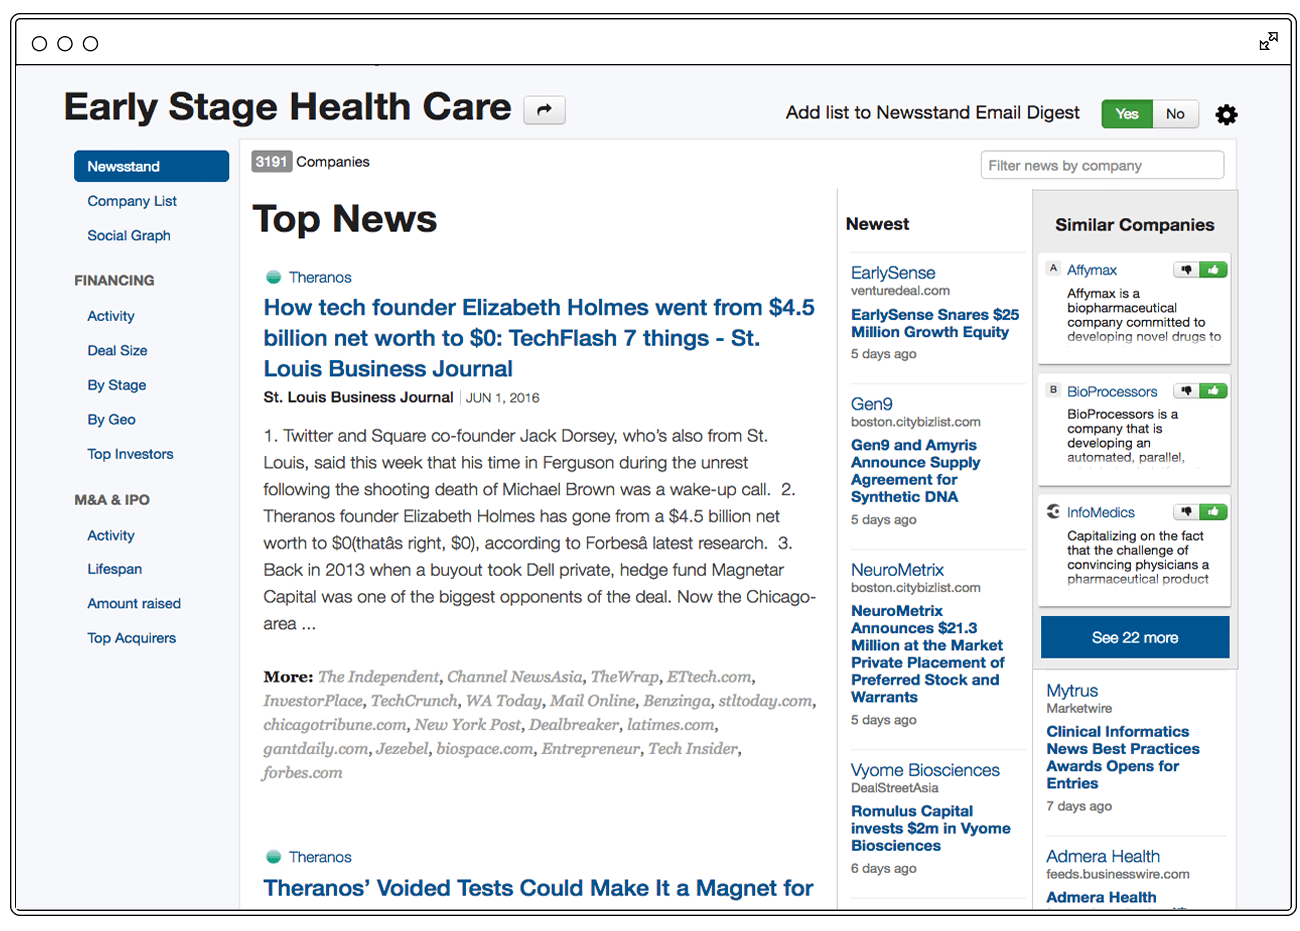
Task: Open InfoMedics in Similar Companies
Action: [1101, 512]
